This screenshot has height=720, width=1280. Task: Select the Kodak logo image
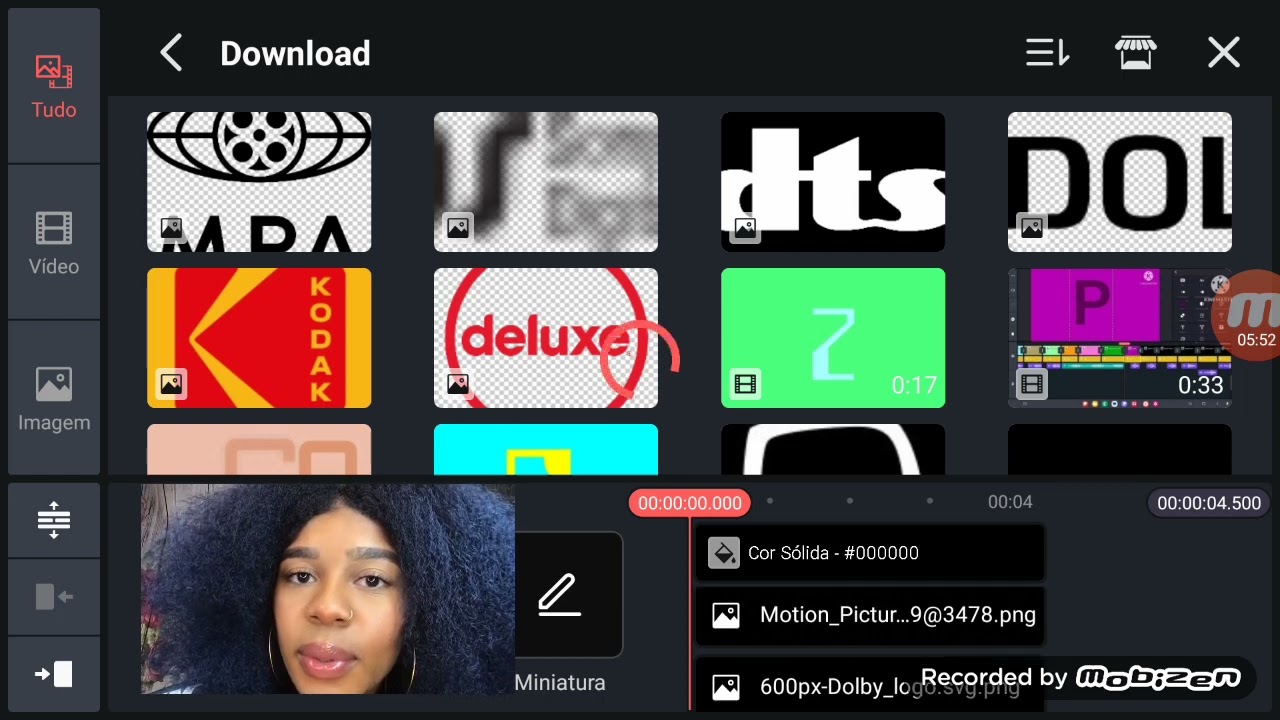coord(259,338)
